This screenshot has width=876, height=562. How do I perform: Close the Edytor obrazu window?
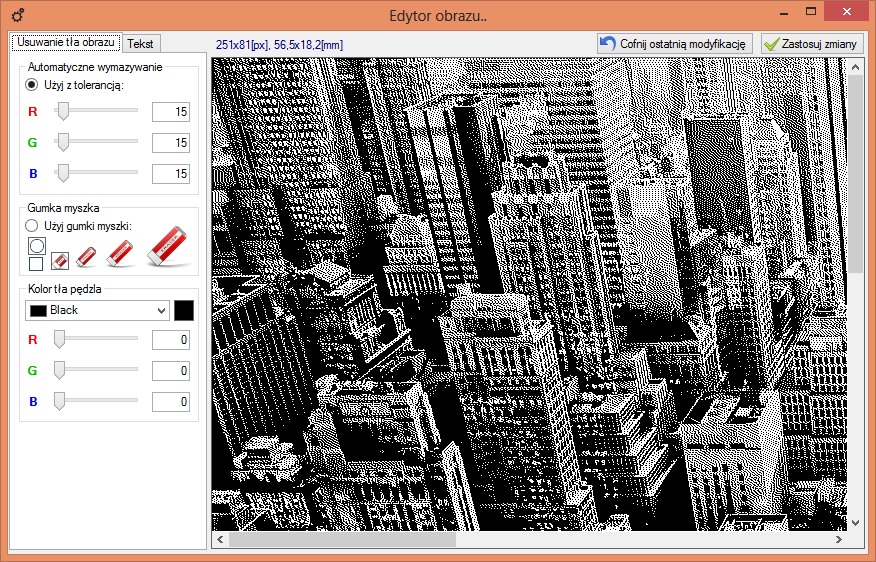(847, 12)
